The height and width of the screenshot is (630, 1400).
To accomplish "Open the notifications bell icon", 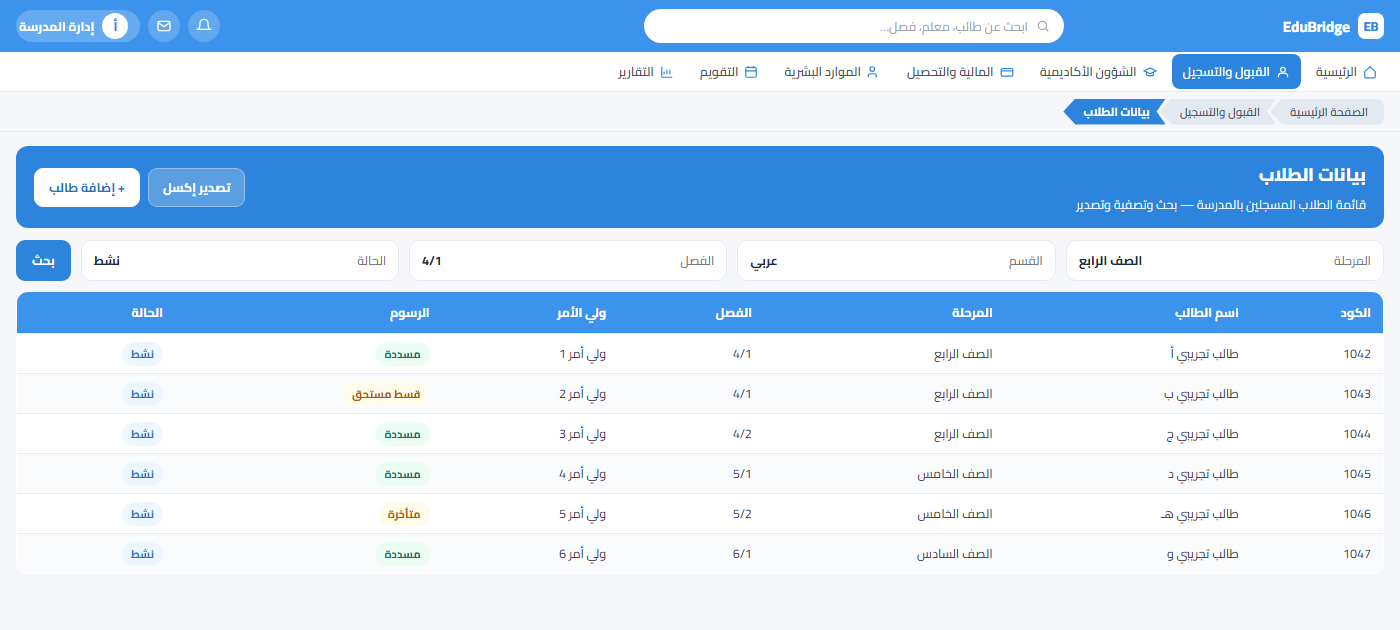I will [x=204, y=26].
